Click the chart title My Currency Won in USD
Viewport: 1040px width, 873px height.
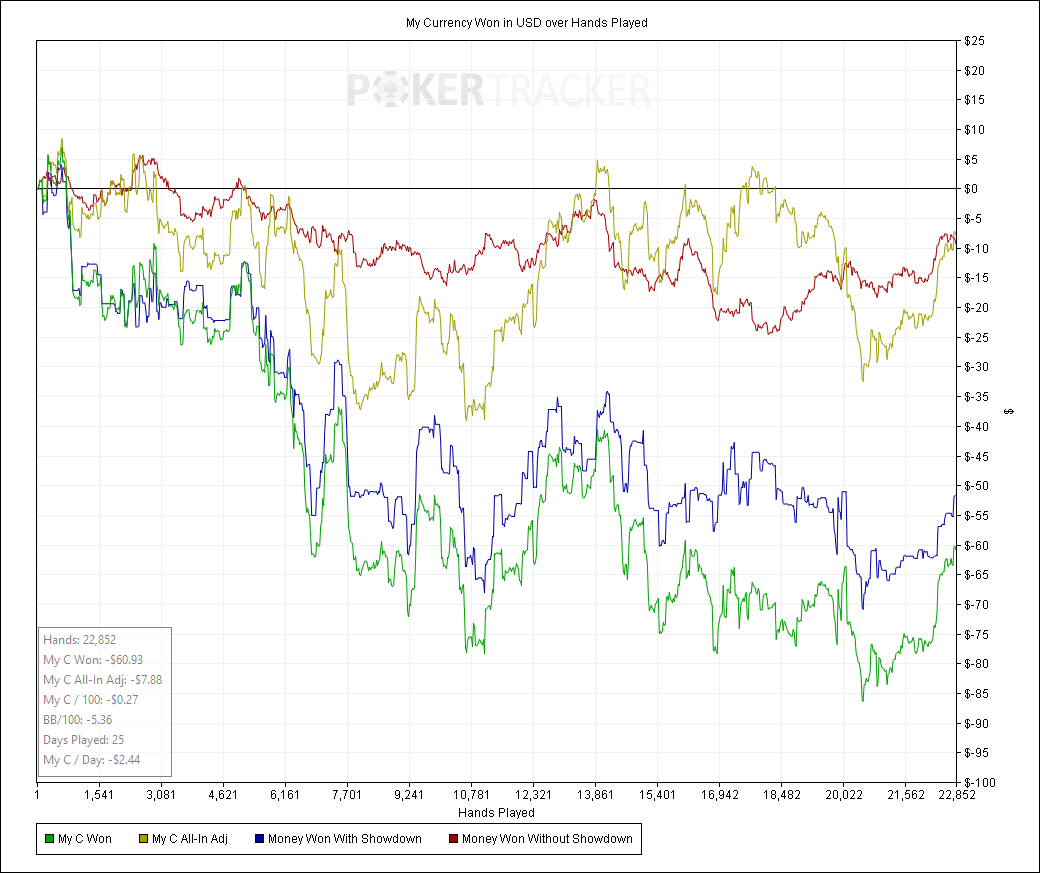pos(527,23)
